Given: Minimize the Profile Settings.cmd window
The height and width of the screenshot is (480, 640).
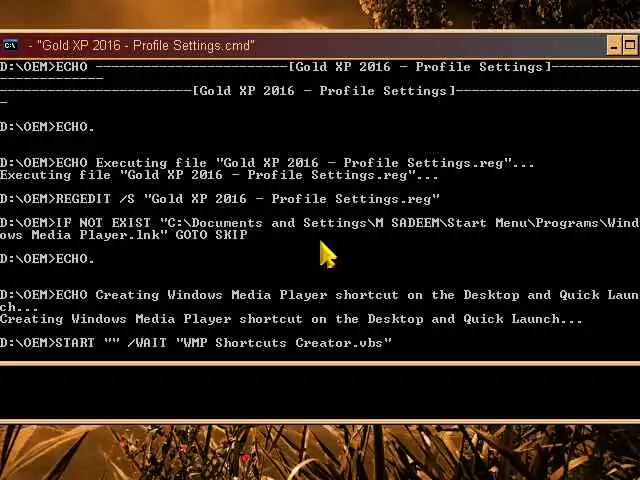Looking at the screenshot, I should click(614, 45).
